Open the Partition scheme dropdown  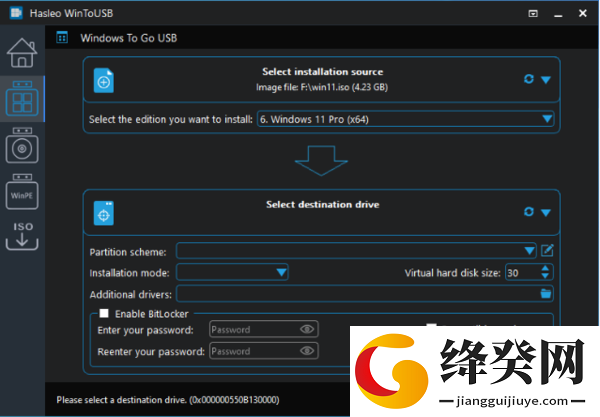(356, 251)
